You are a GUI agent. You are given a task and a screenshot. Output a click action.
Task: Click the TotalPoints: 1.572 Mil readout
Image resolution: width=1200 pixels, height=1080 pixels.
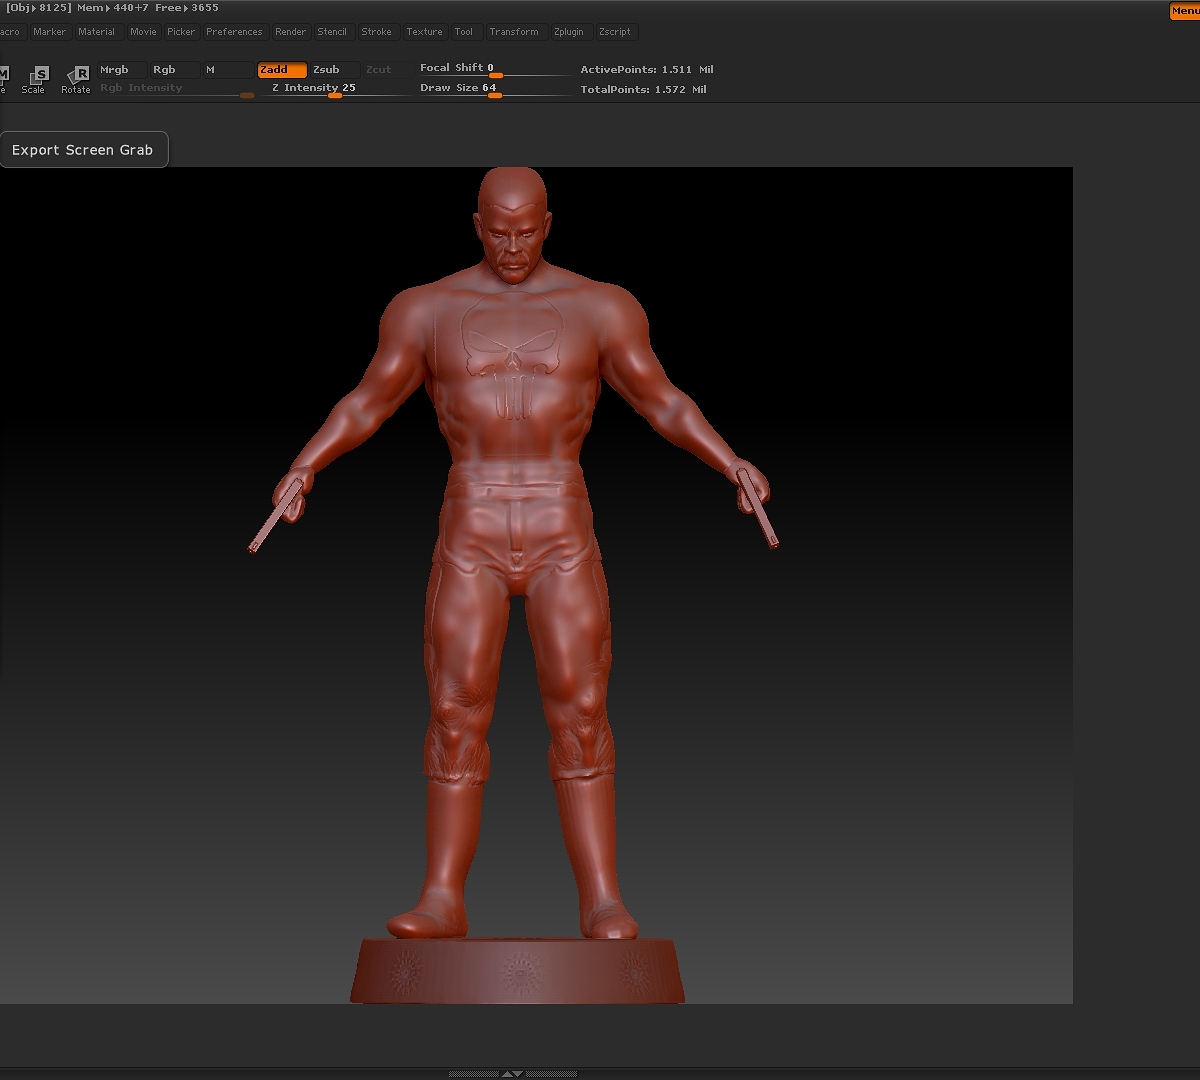[643, 90]
